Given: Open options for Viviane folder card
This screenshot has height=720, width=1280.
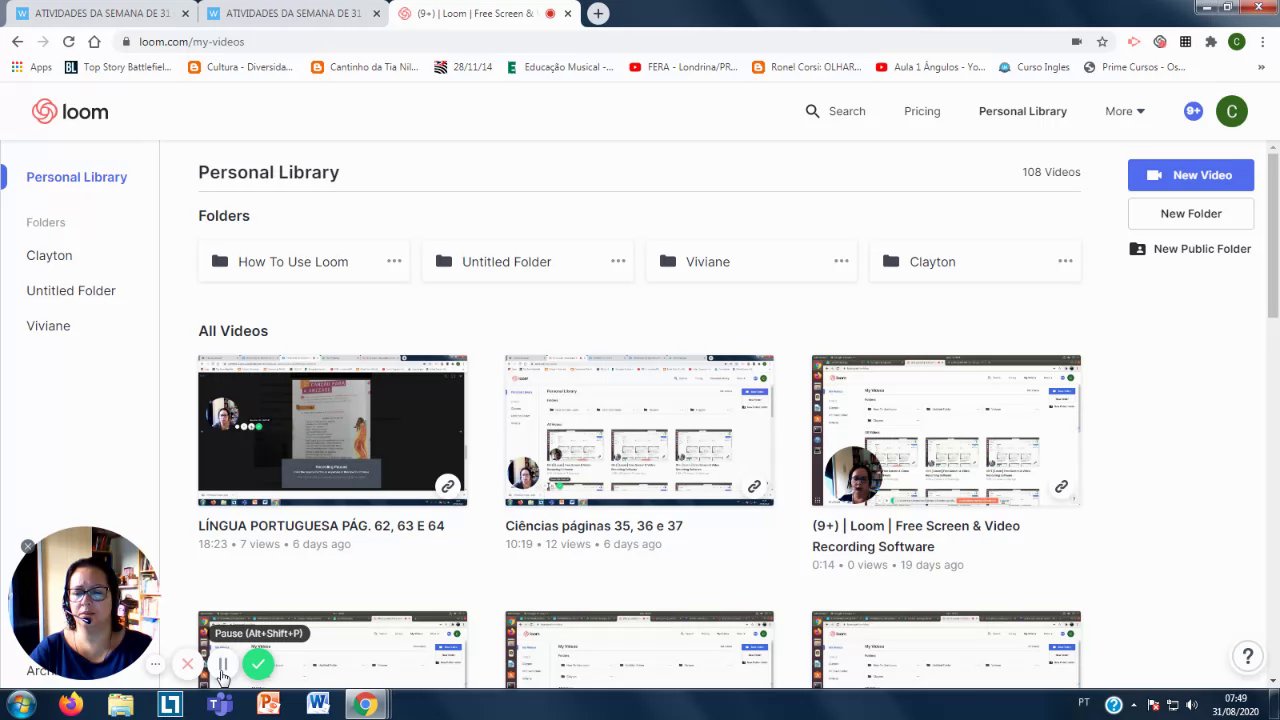Looking at the screenshot, I should 841,261.
